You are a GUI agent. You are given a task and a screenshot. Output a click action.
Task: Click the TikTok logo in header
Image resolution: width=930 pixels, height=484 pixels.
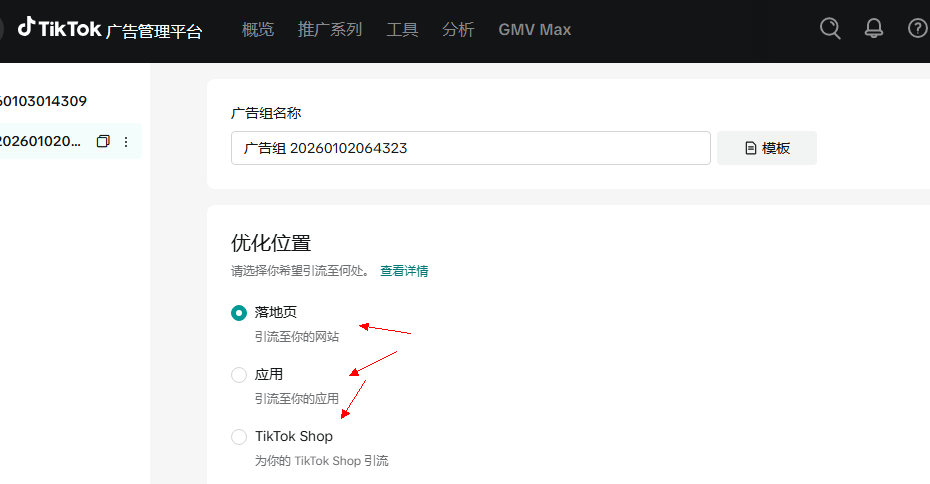tap(60, 28)
